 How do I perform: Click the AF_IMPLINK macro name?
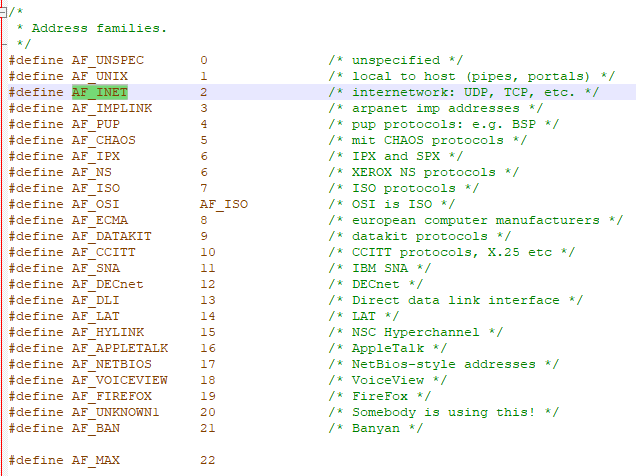(x=111, y=108)
